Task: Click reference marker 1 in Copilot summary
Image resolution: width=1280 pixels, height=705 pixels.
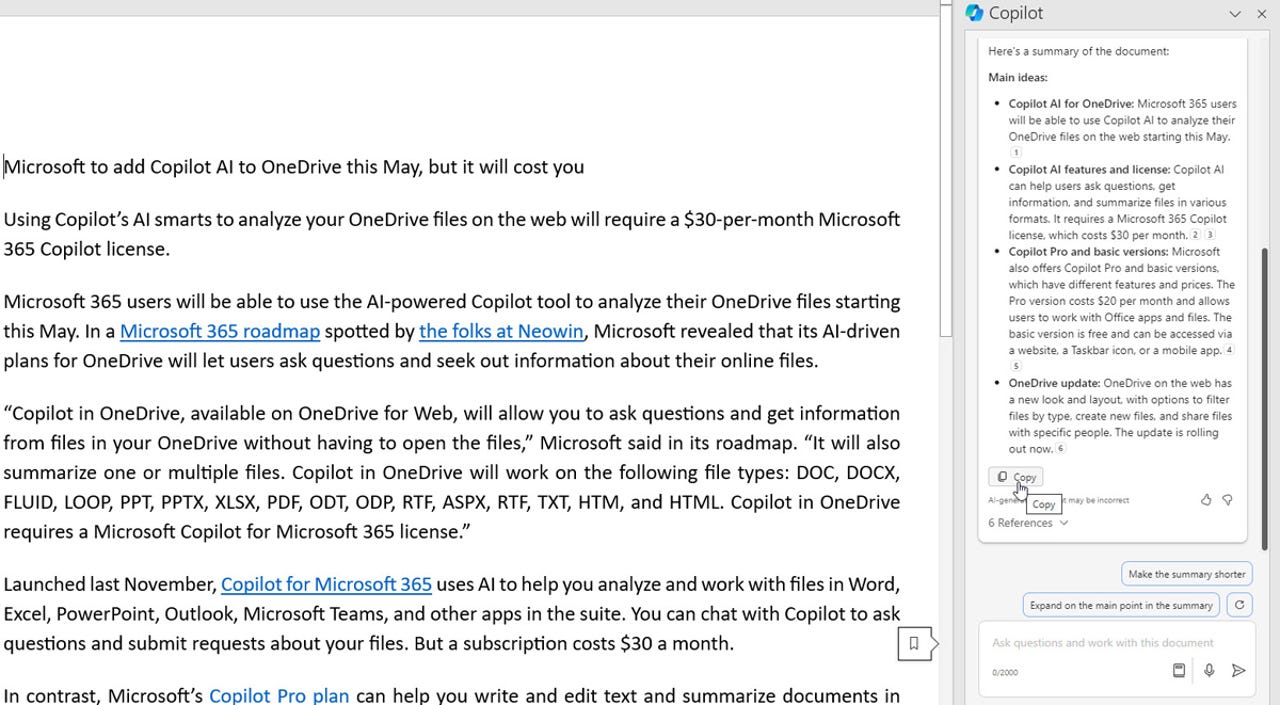Action: coord(1015,153)
